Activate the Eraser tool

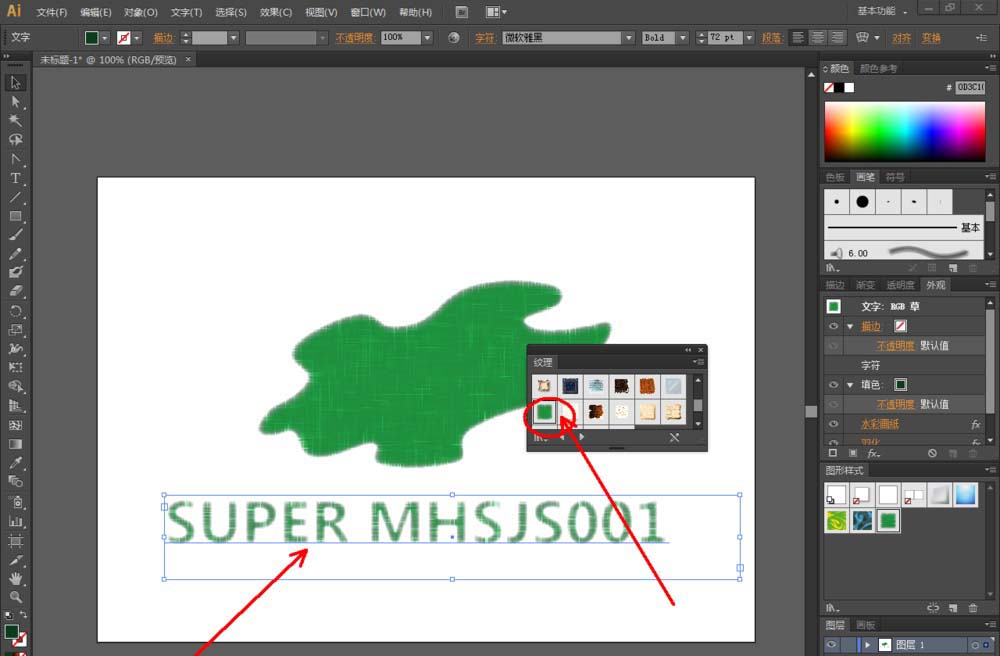click(15, 292)
